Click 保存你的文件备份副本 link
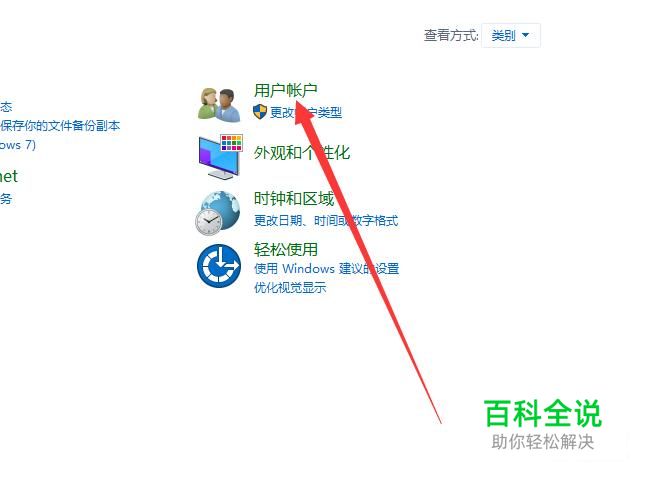651x485 pixels. pyautogui.click(x=60, y=125)
